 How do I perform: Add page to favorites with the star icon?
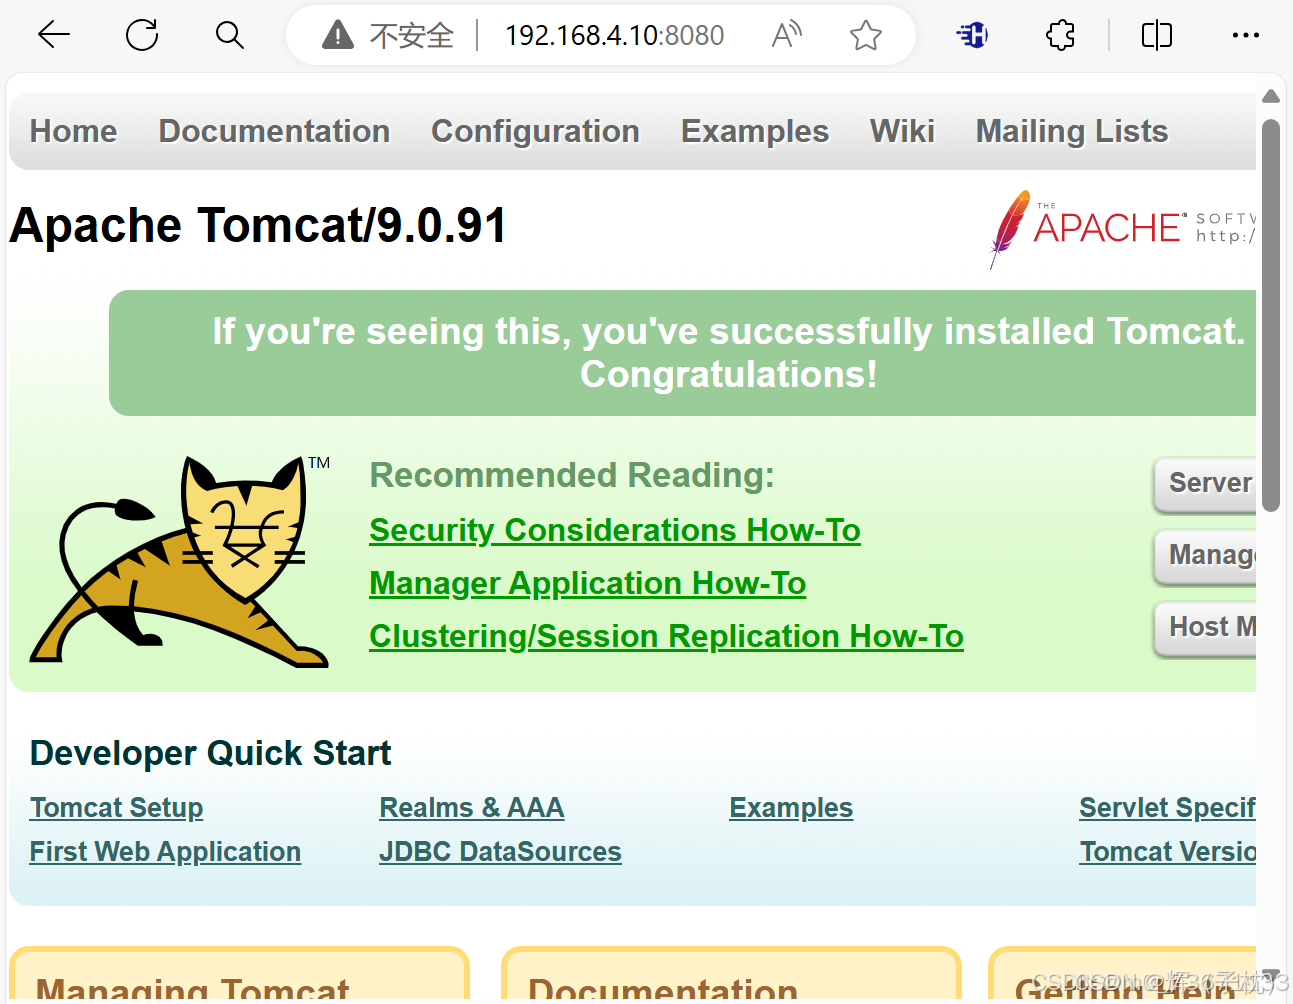click(x=866, y=36)
